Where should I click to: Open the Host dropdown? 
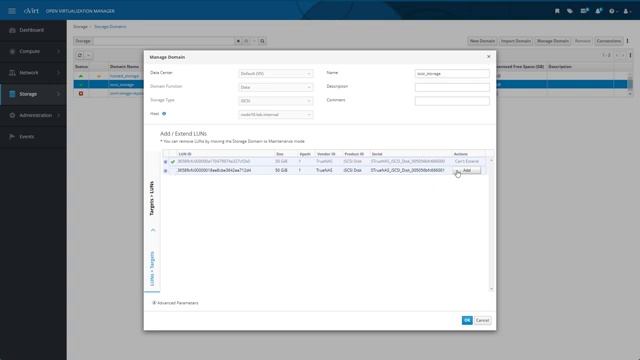[276, 115]
